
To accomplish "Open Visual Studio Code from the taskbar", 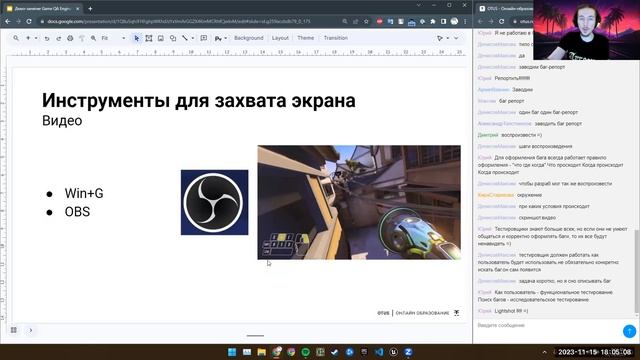I will click(x=379, y=352).
